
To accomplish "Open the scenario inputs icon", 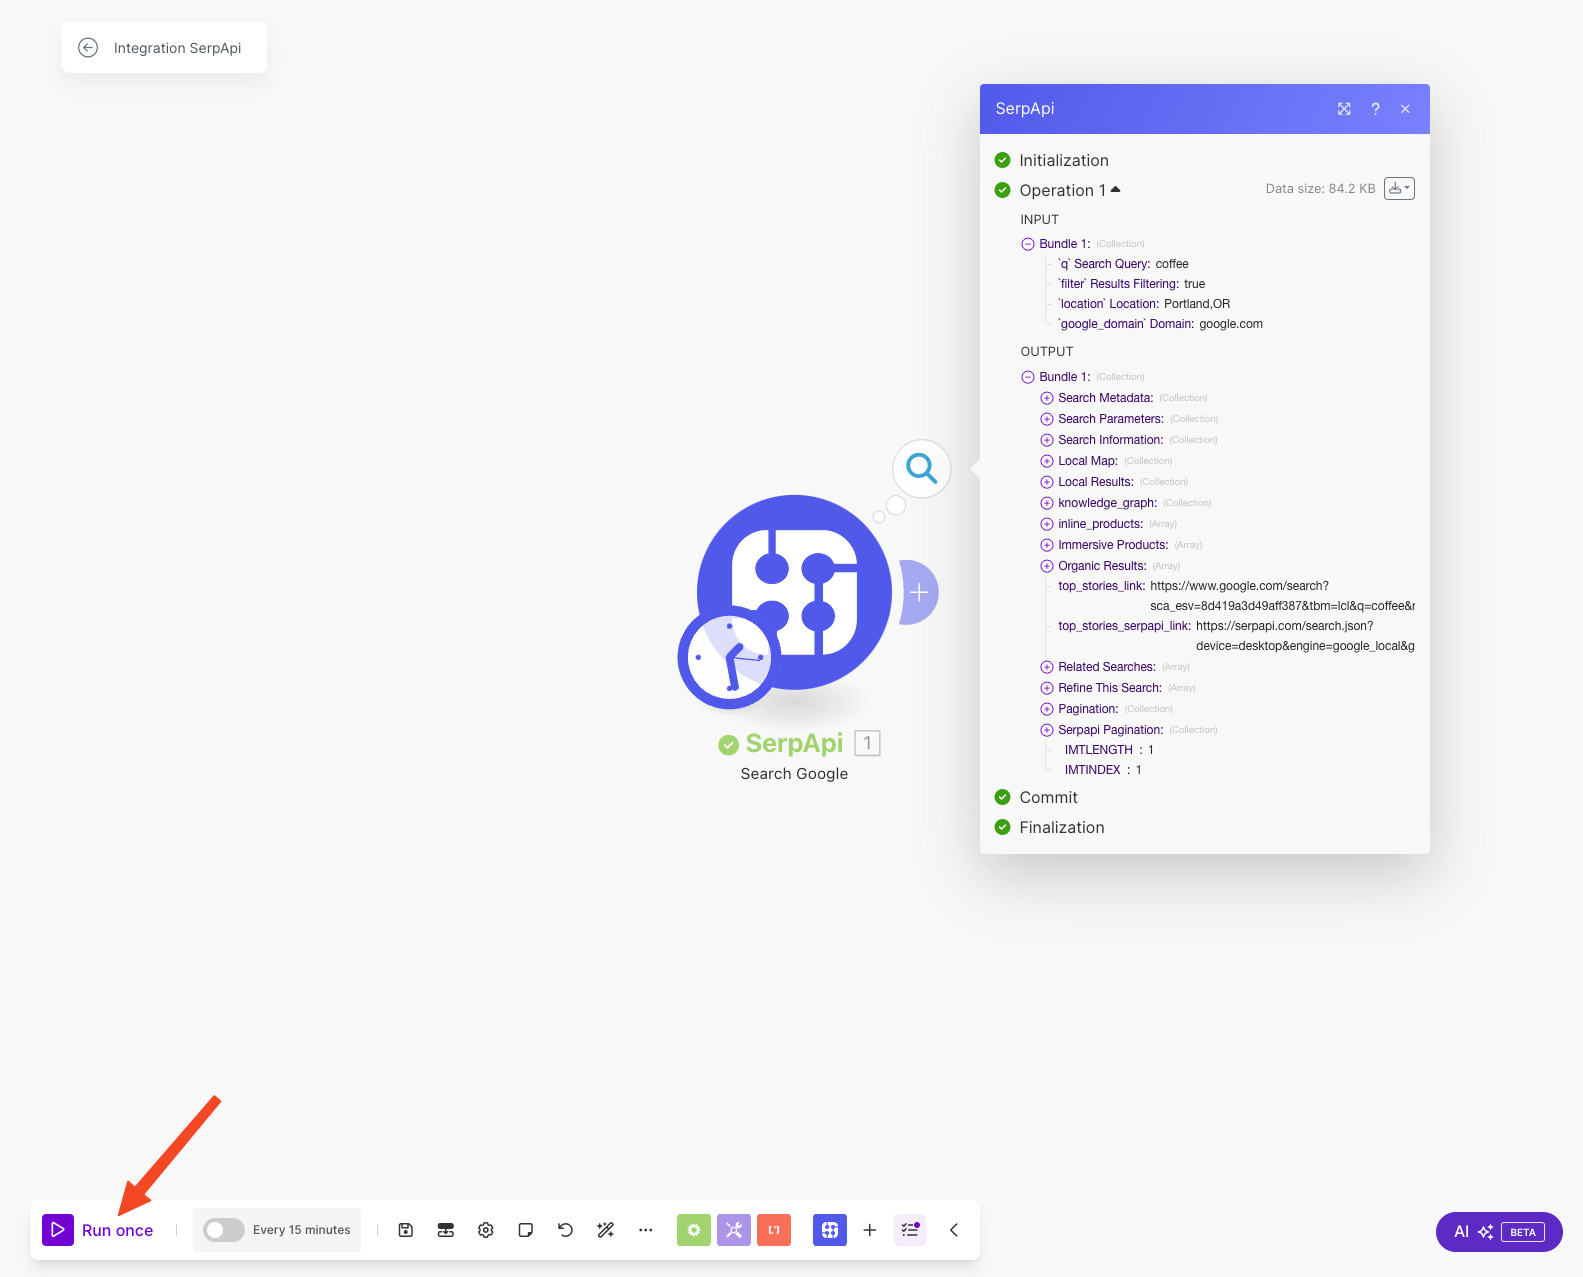I will click(446, 1230).
